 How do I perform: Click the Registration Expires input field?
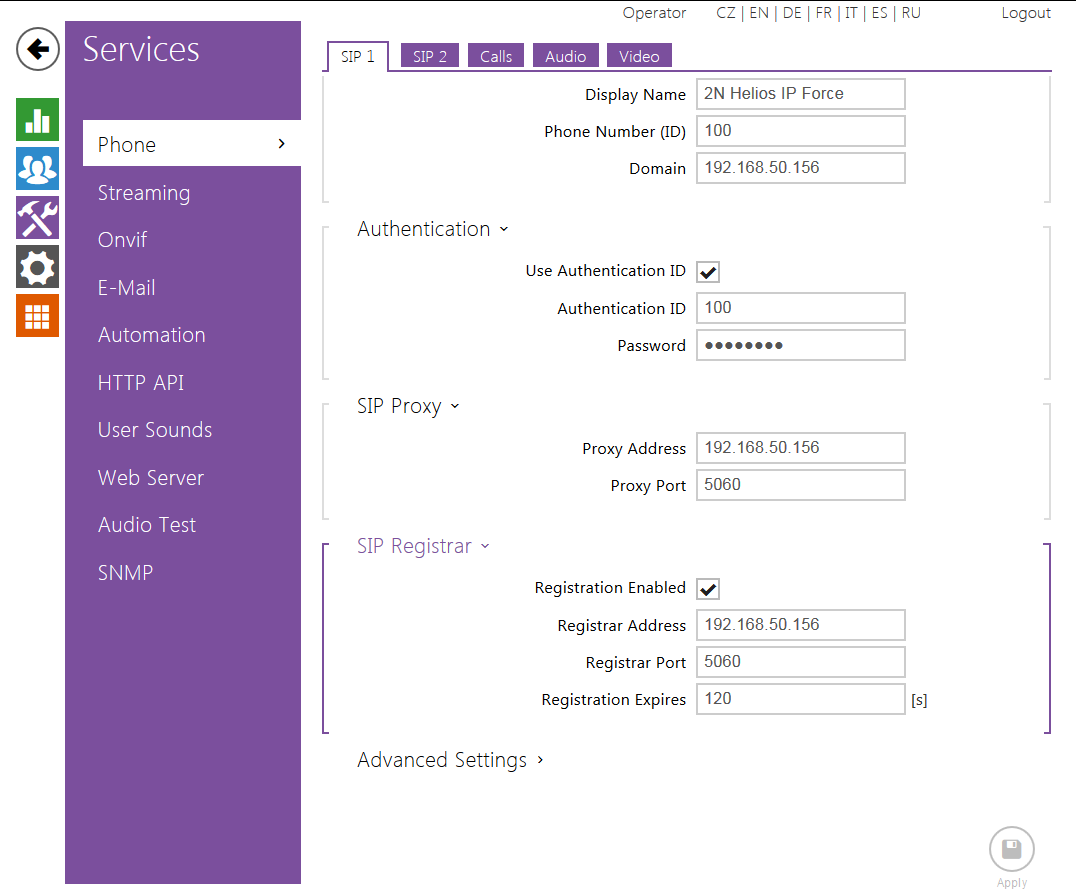point(800,699)
